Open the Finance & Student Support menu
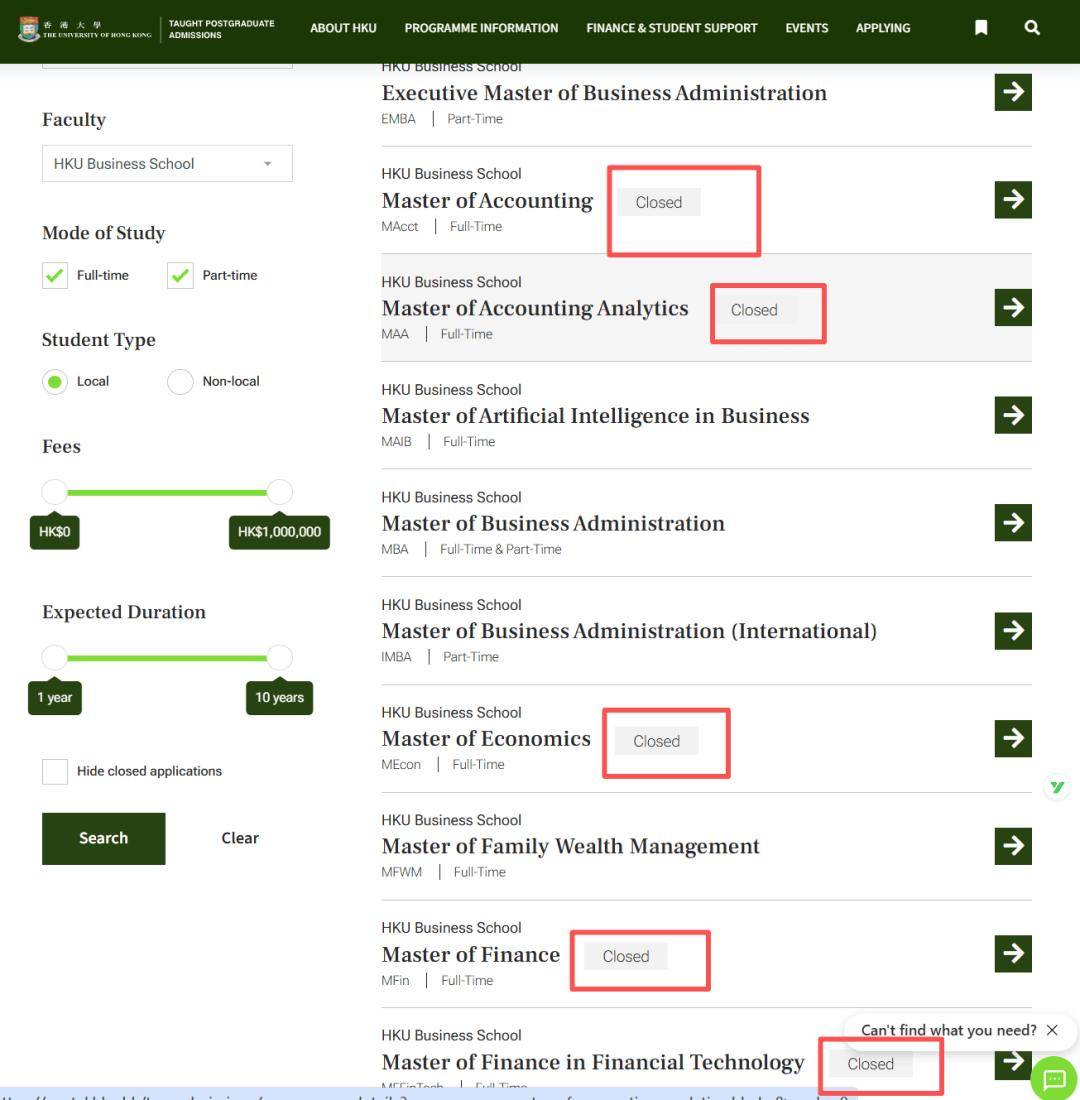Screen dimensions: 1080x1100 pos(672,28)
